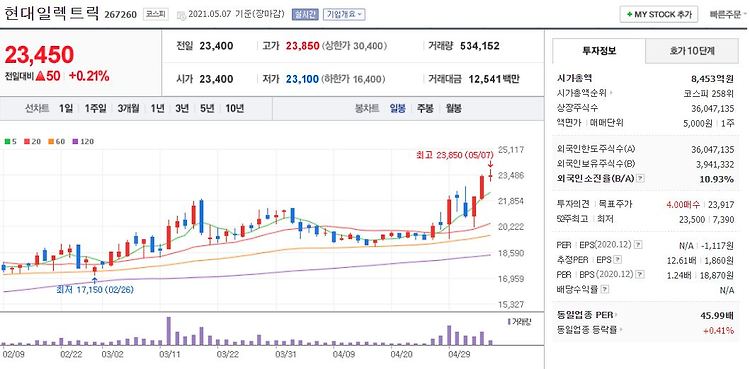Switch to the 호가10단계 tab
The image size is (750, 369).
[692, 51]
